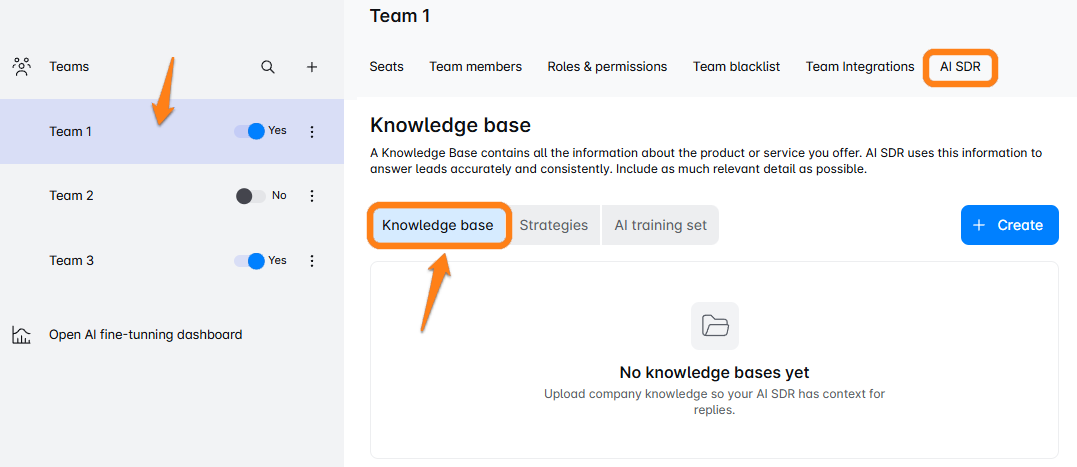1077x467 pixels.
Task: Add a new team with plus icon
Action: click(312, 67)
